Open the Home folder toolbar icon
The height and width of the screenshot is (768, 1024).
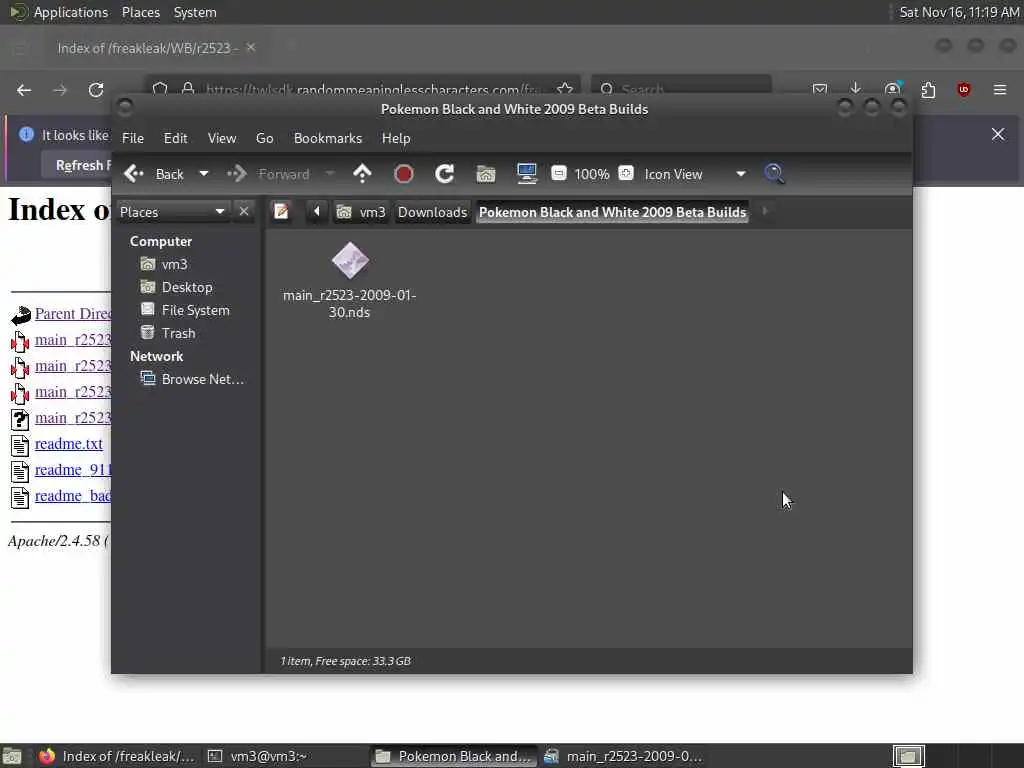point(486,174)
